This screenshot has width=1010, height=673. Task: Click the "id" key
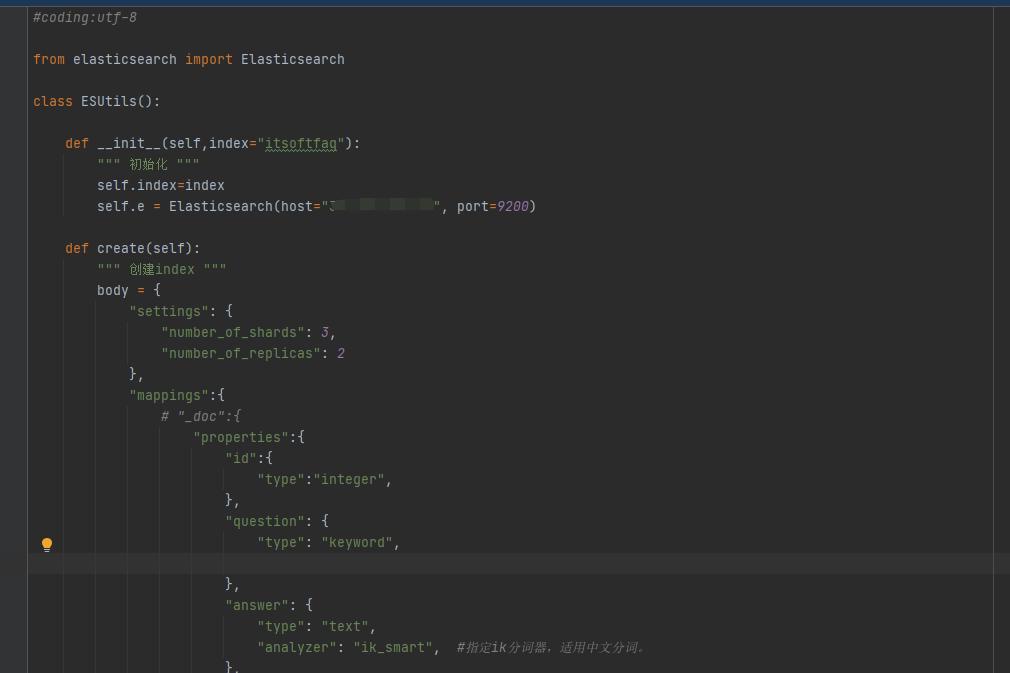pyautogui.click(x=241, y=459)
